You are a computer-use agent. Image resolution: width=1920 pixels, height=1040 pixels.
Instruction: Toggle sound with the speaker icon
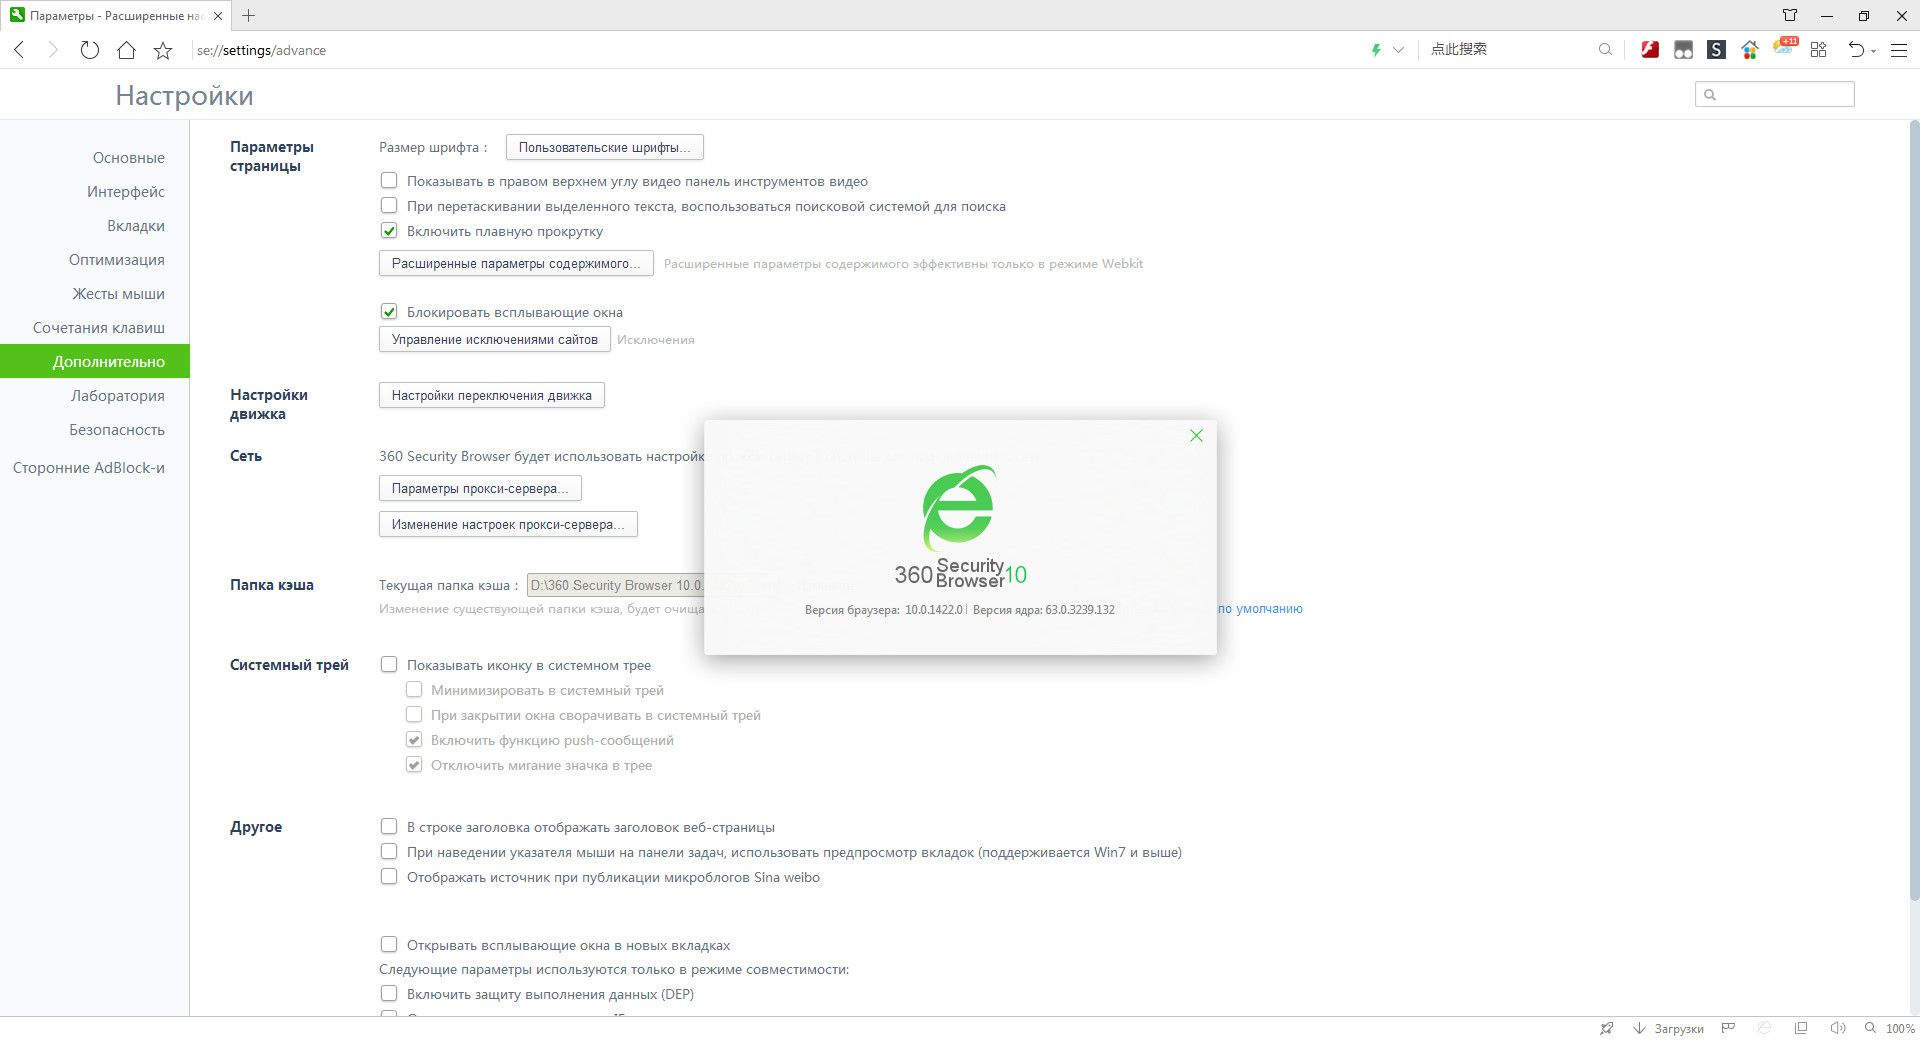(1837, 1028)
